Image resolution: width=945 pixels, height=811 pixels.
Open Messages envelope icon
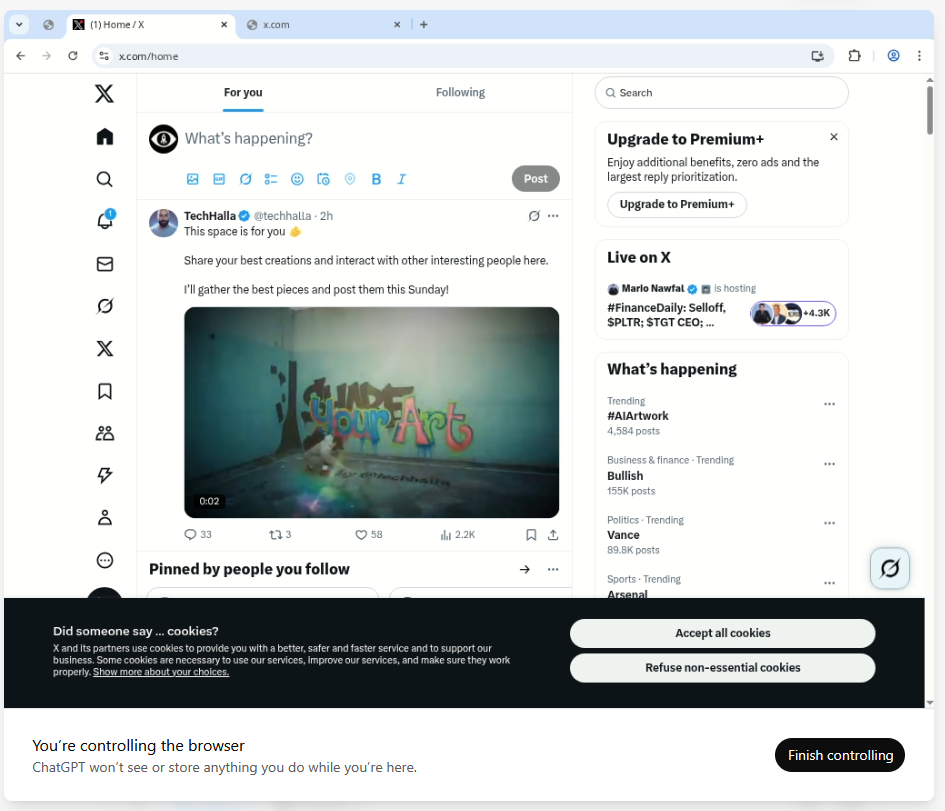tap(105, 264)
